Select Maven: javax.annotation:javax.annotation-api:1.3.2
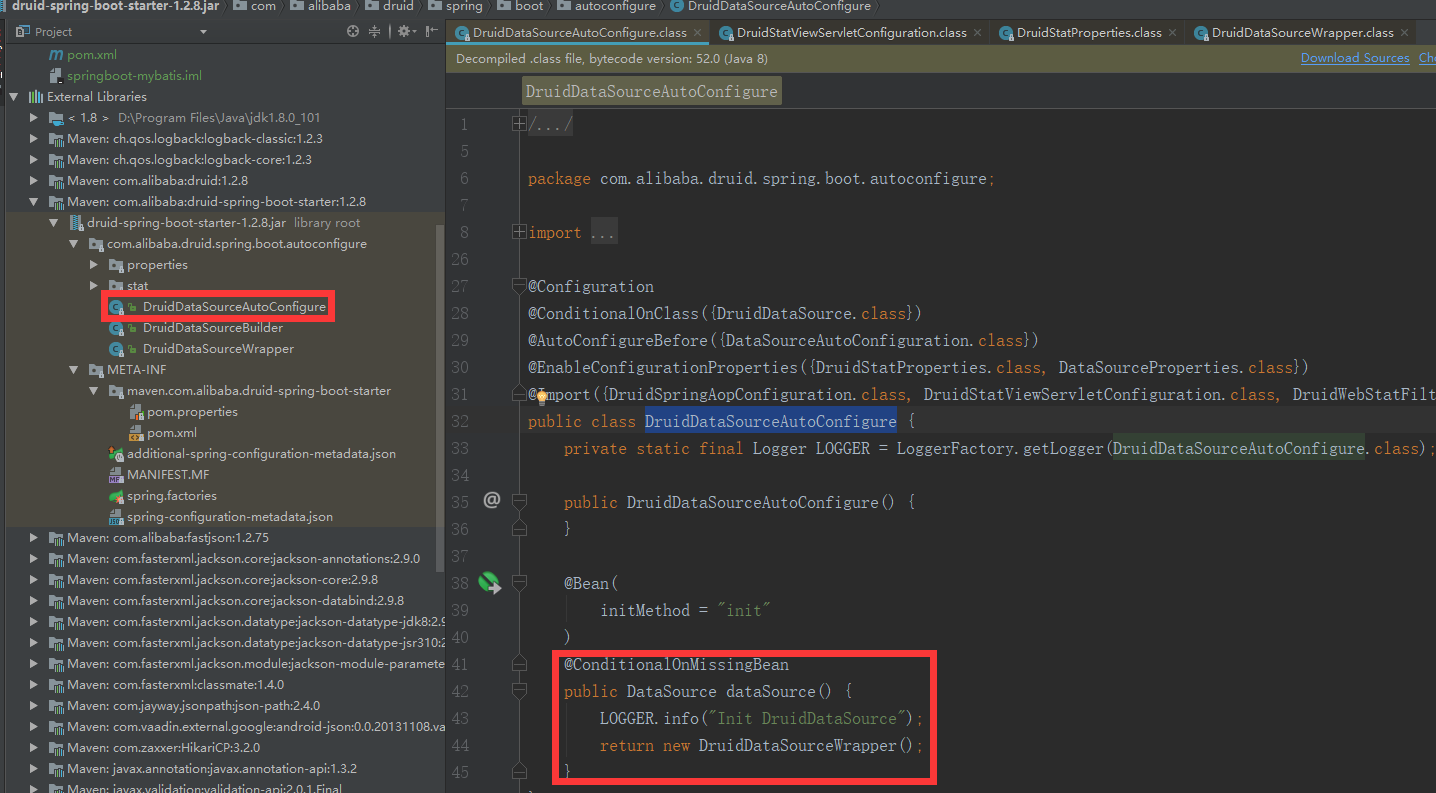 [212, 769]
